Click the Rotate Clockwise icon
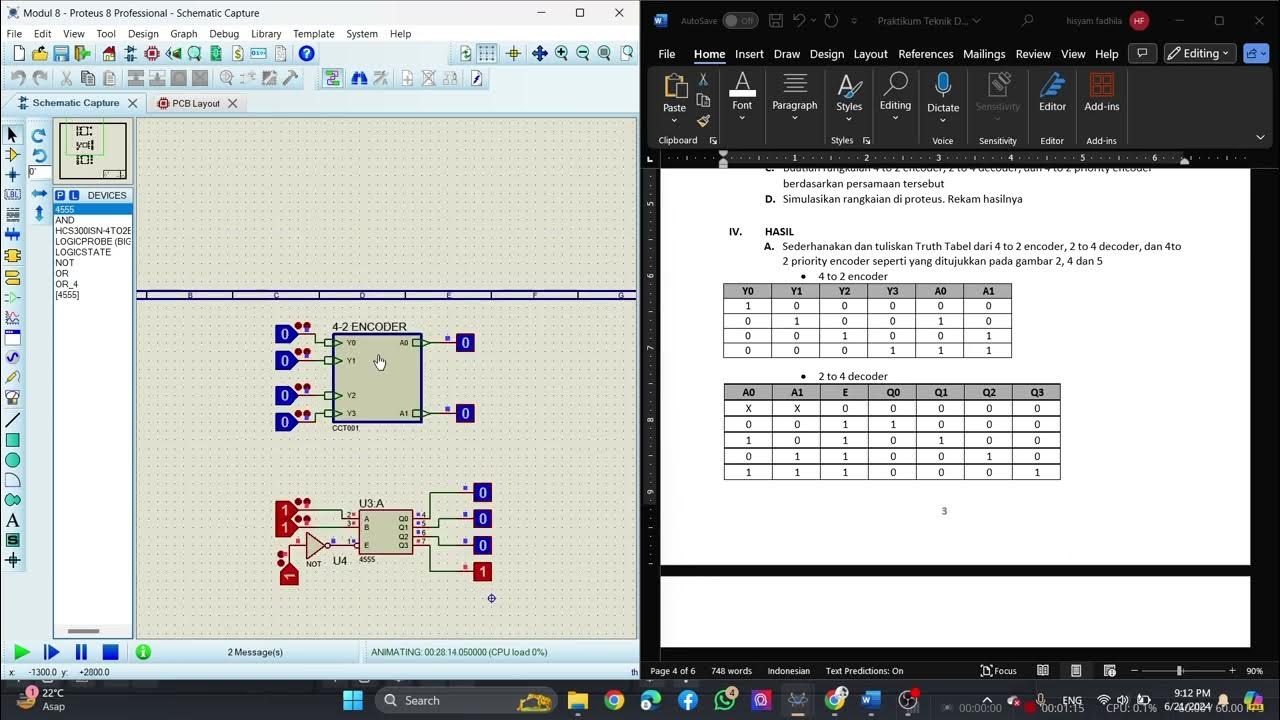Viewport: 1280px width, 720px height. (39, 135)
